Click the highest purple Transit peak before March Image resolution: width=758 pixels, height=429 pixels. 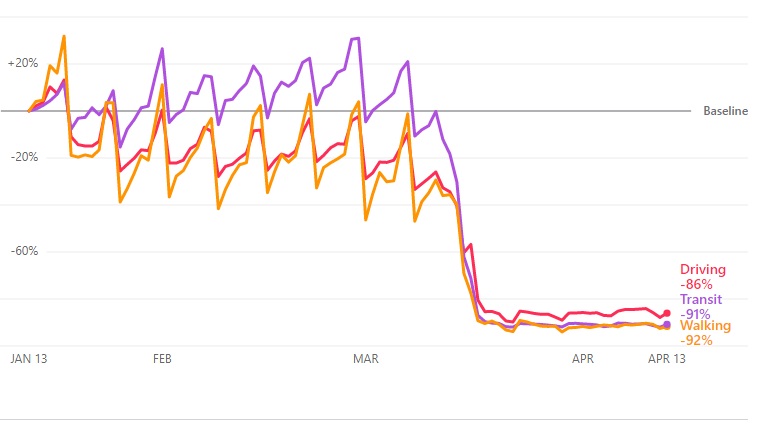(x=357, y=39)
